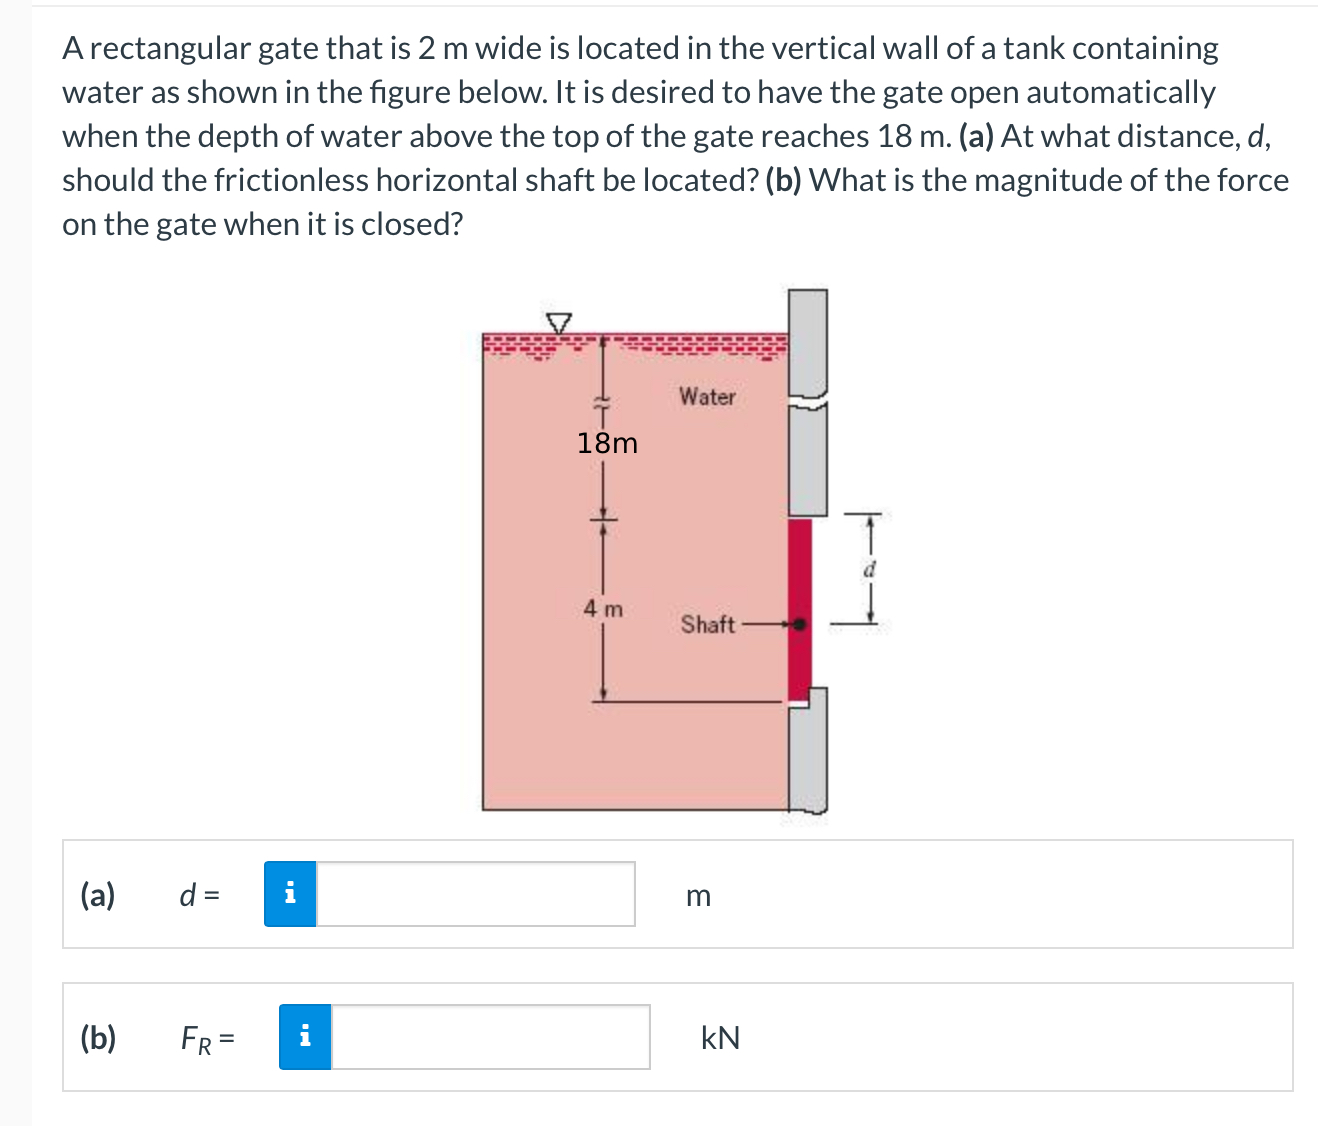Click the d dimension marker beside the gate
This screenshot has width=1318, height=1126.
869,570
